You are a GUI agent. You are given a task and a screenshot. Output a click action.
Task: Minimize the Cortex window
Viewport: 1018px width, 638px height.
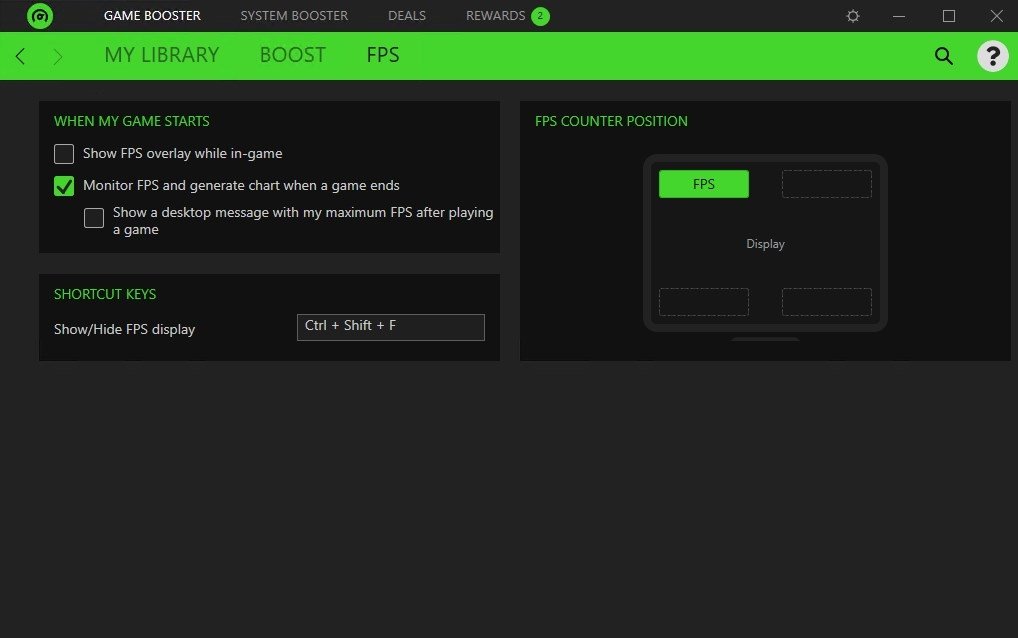tap(899, 16)
